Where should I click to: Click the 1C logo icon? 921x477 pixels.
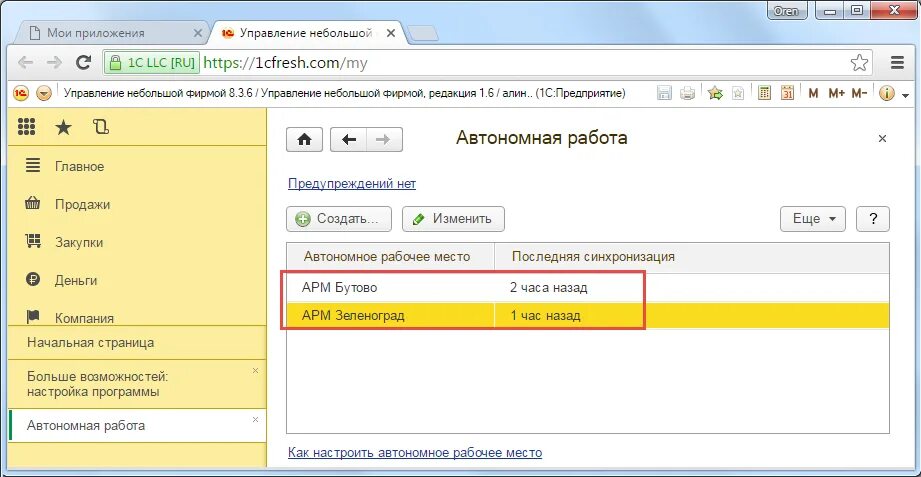pyautogui.click(x=21, y=93)
